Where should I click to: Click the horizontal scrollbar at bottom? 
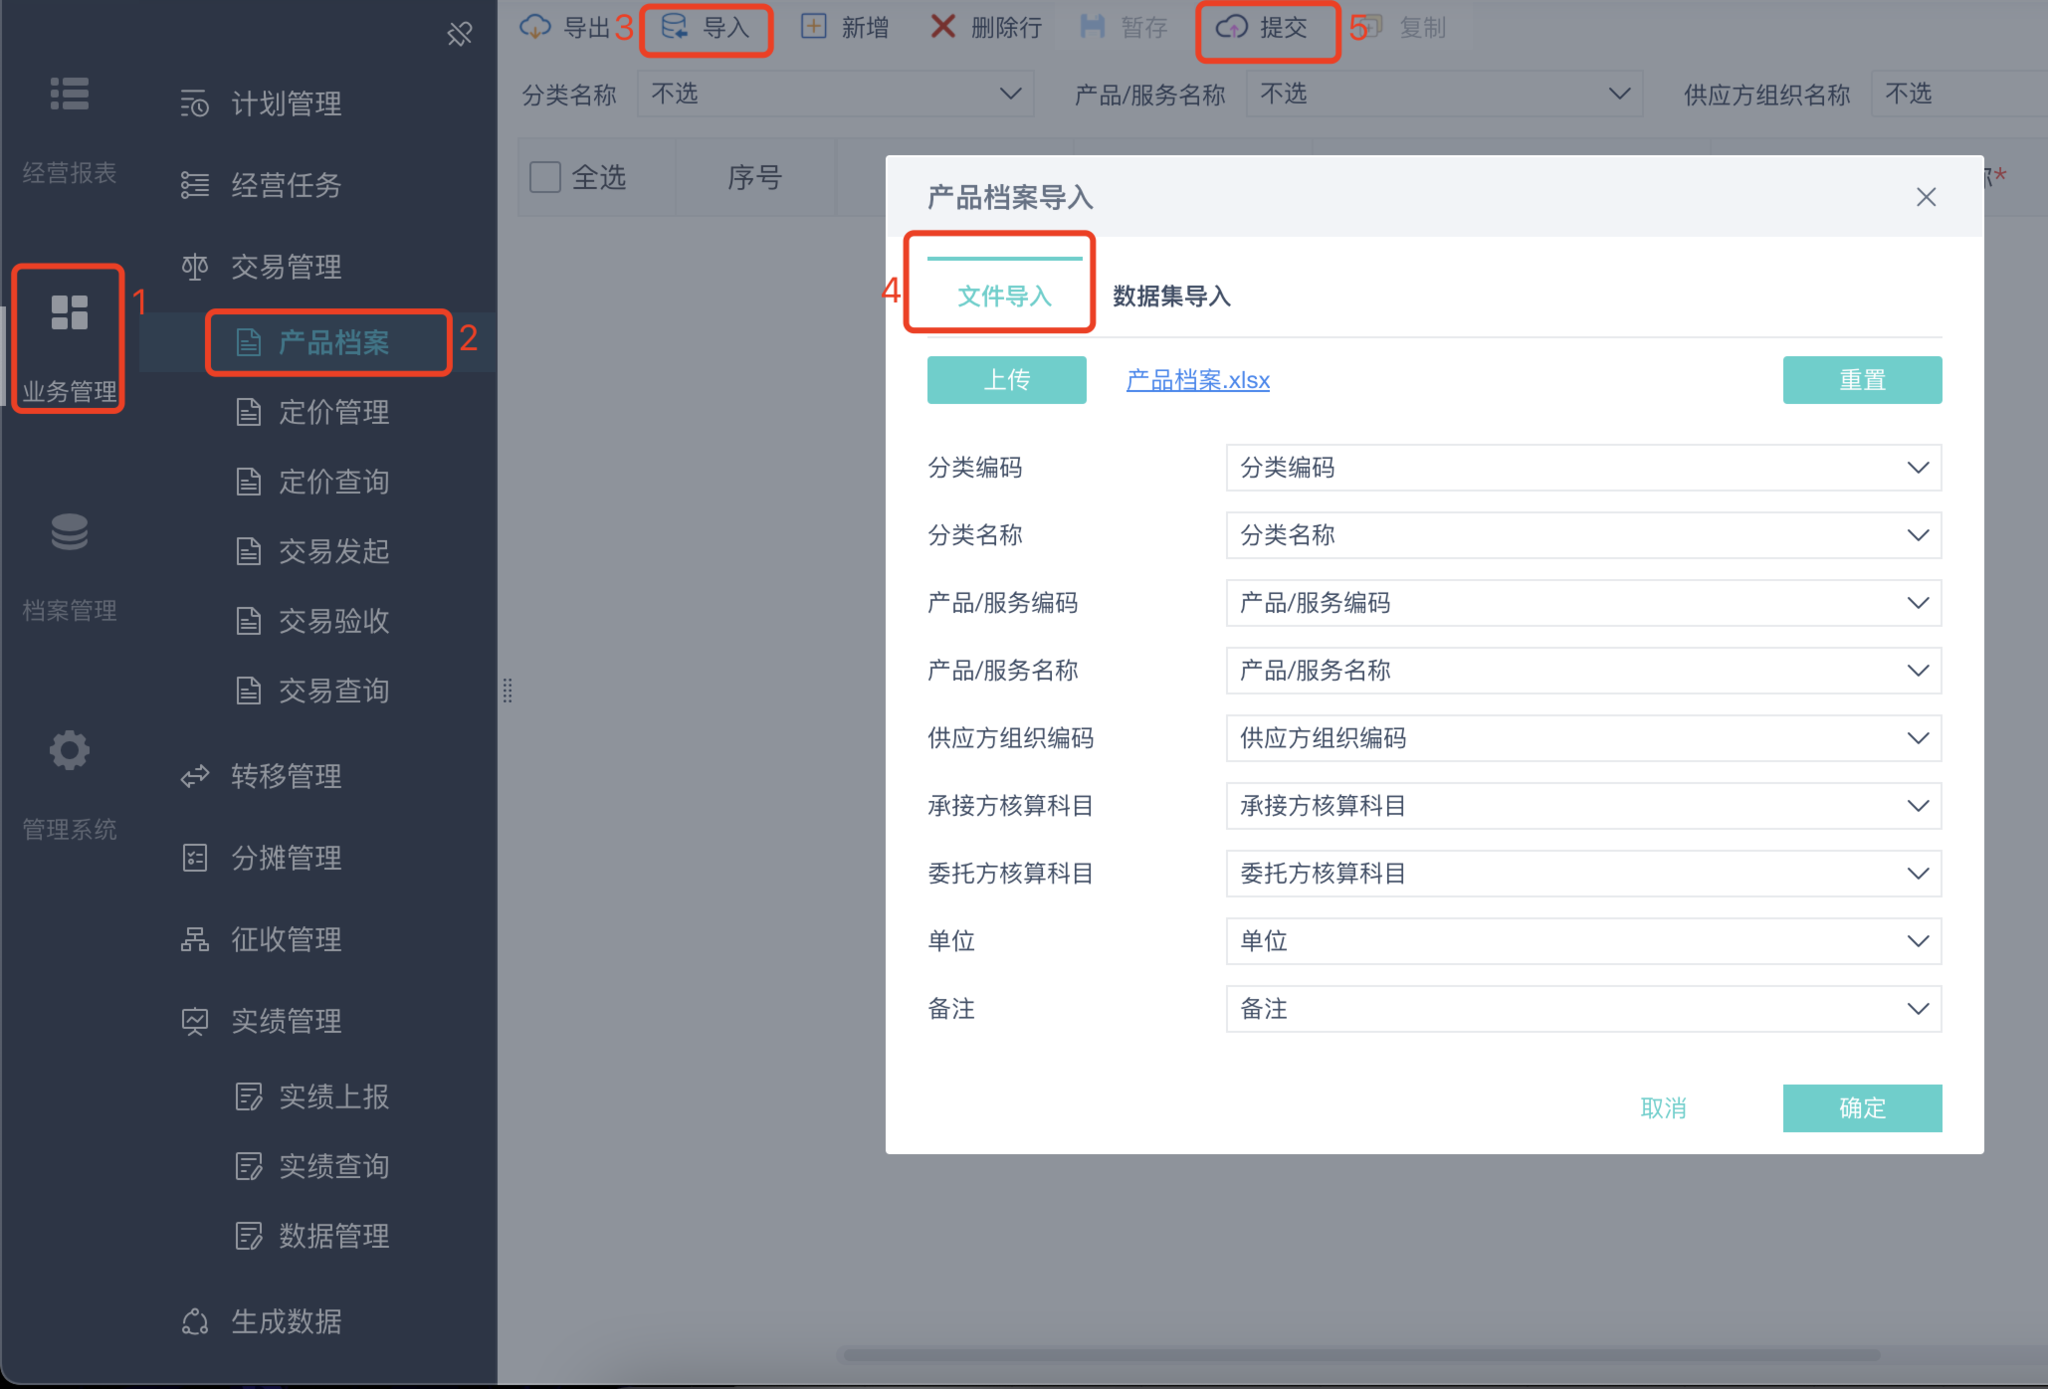click(x=1360, y=1355)
